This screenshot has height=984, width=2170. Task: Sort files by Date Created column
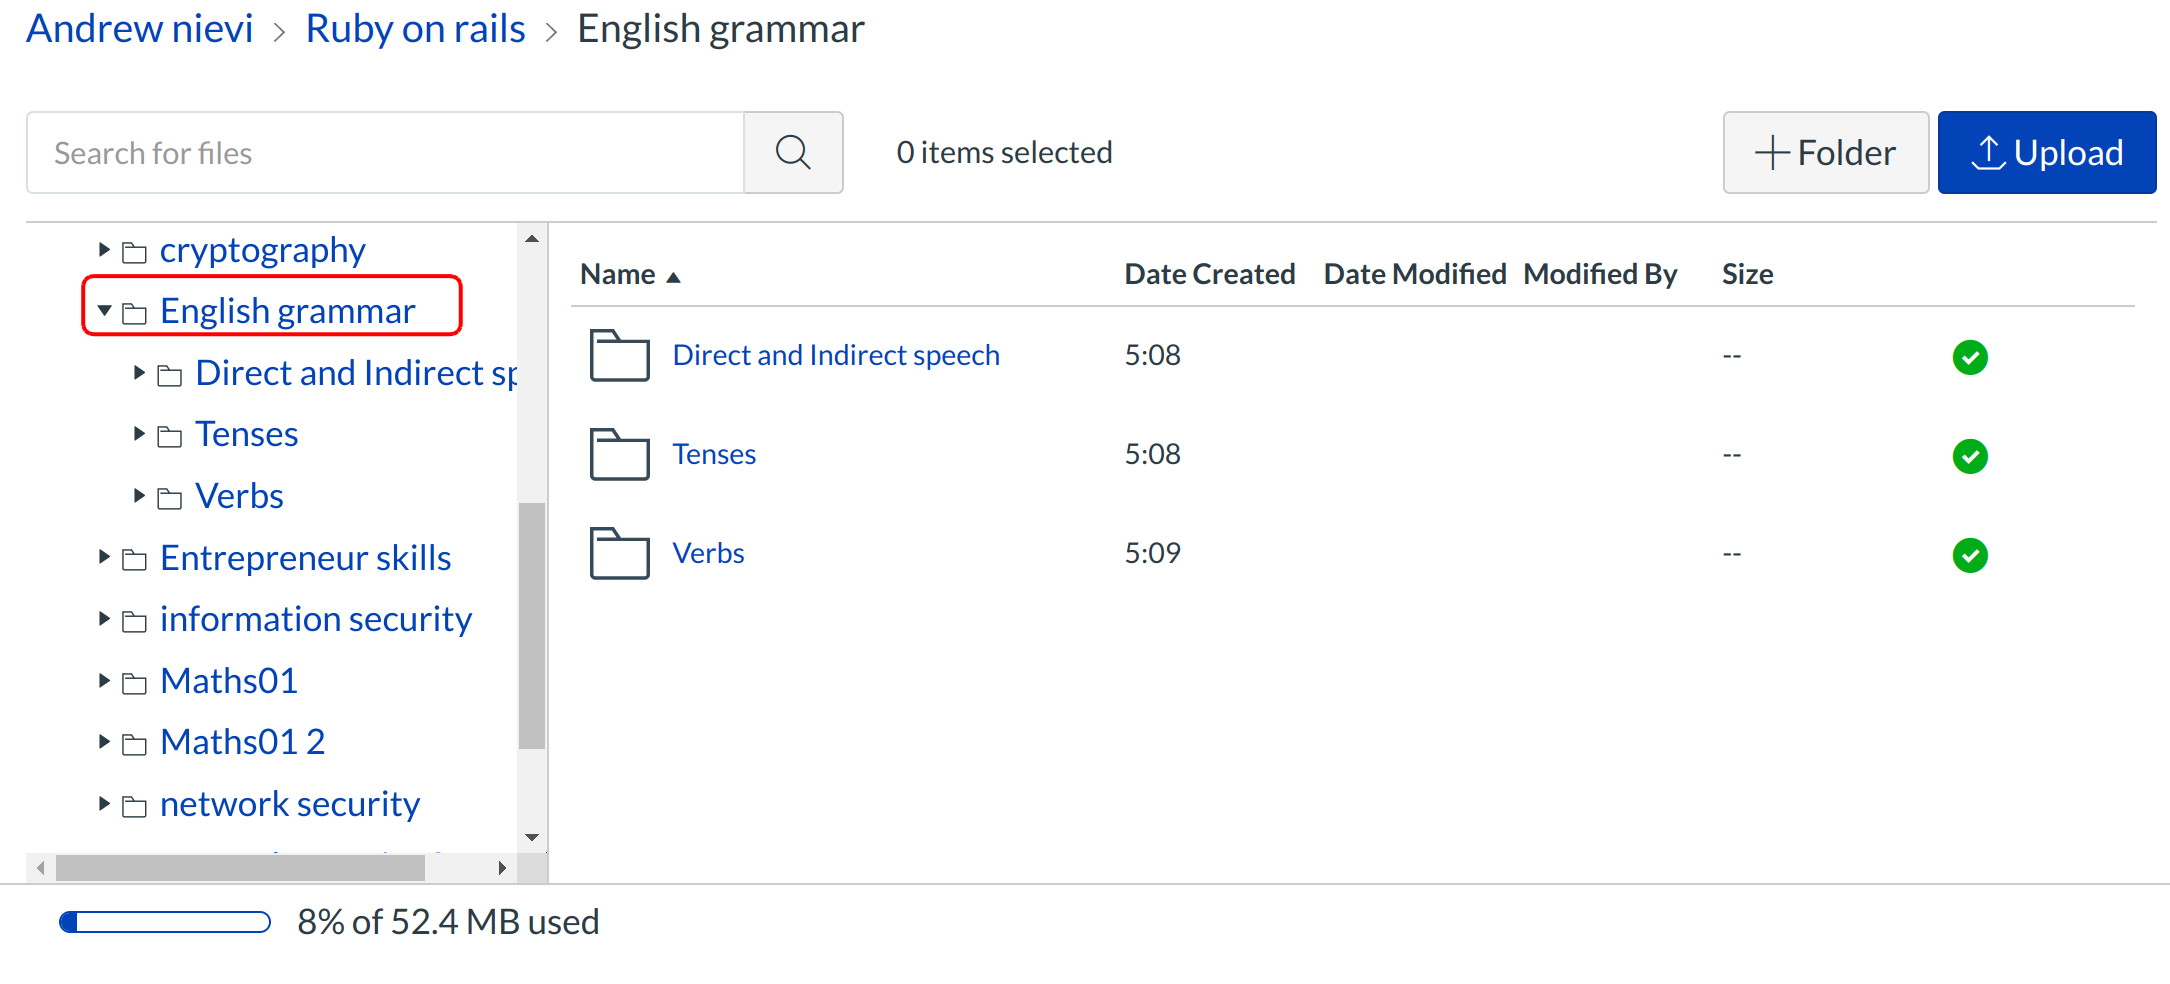[1209, 274]
